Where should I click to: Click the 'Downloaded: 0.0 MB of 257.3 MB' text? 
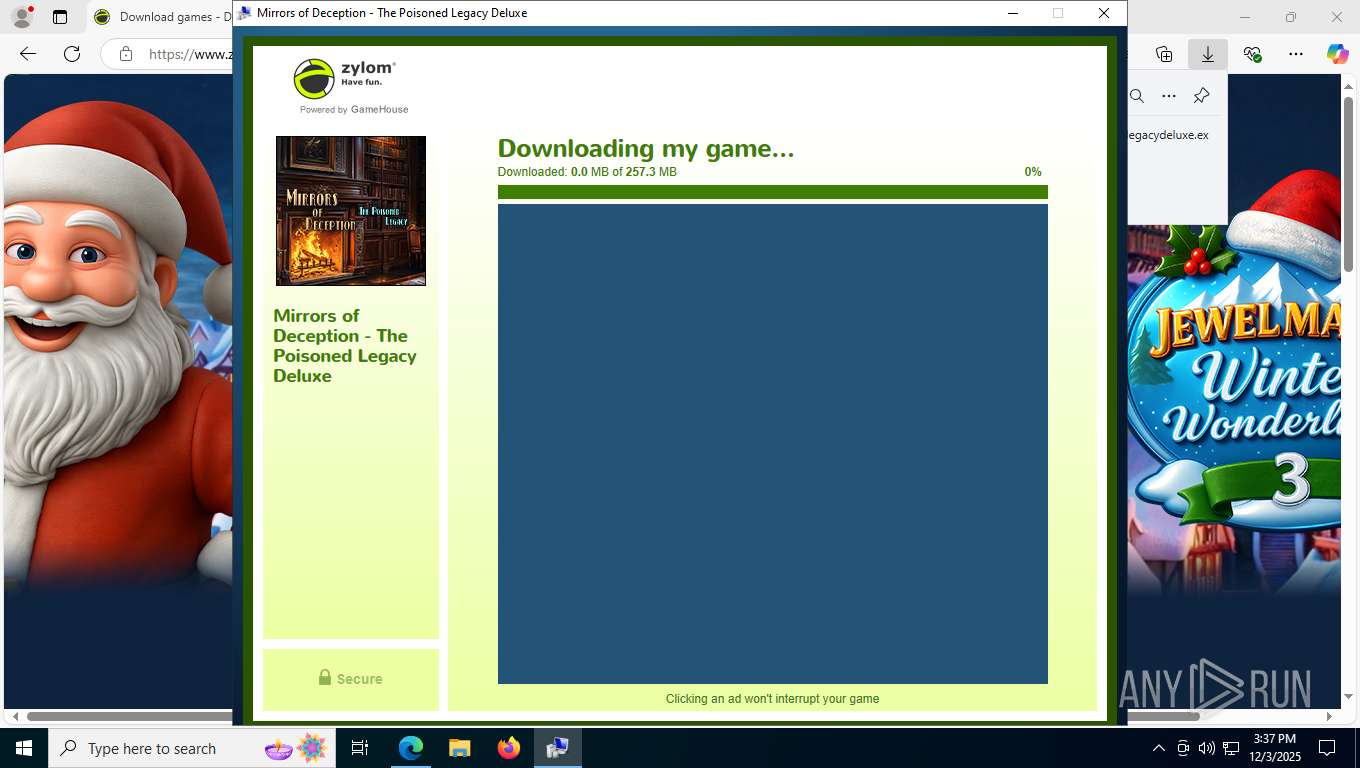(587, 172)
